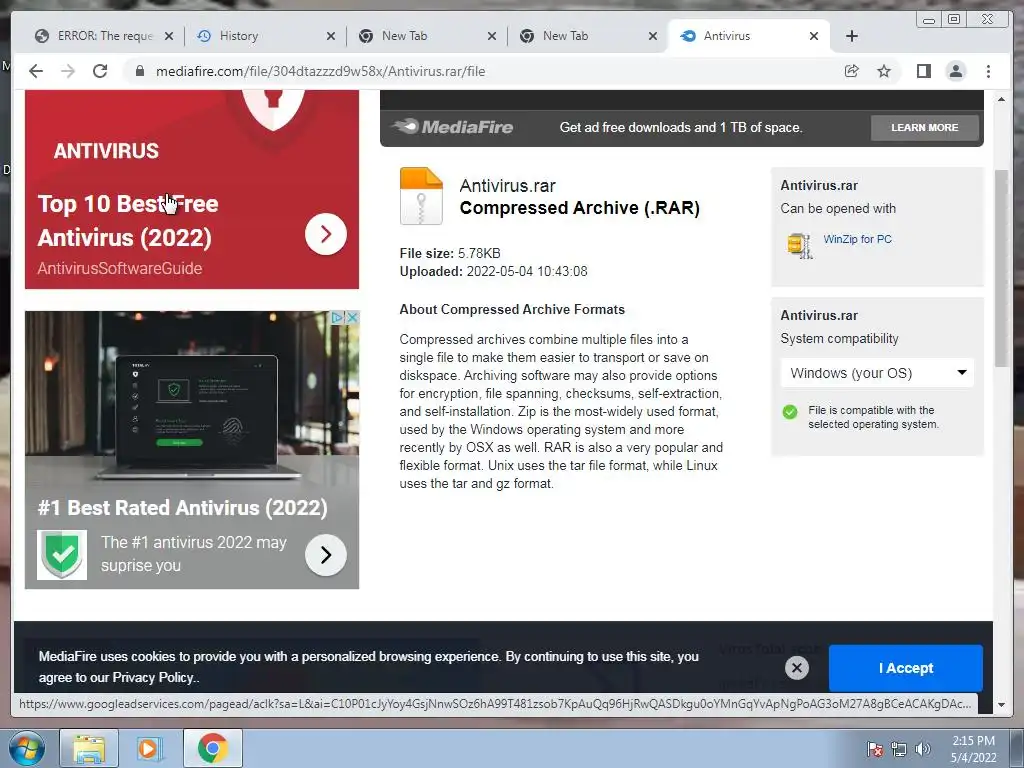Open the Windows Start menu

(x=27, y=748)
